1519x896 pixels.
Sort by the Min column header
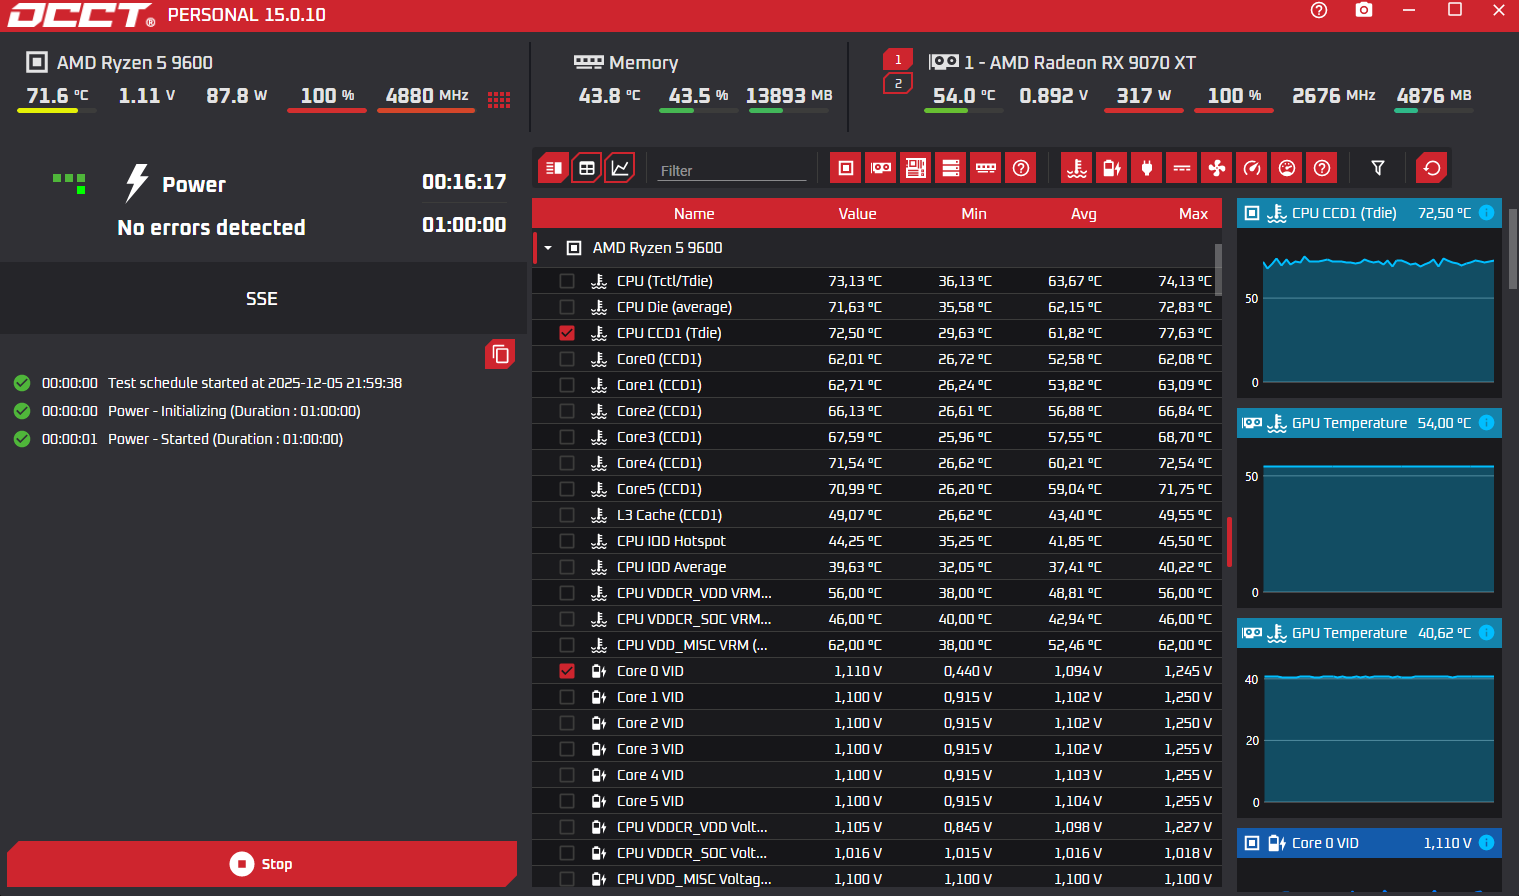coord(974,214)
